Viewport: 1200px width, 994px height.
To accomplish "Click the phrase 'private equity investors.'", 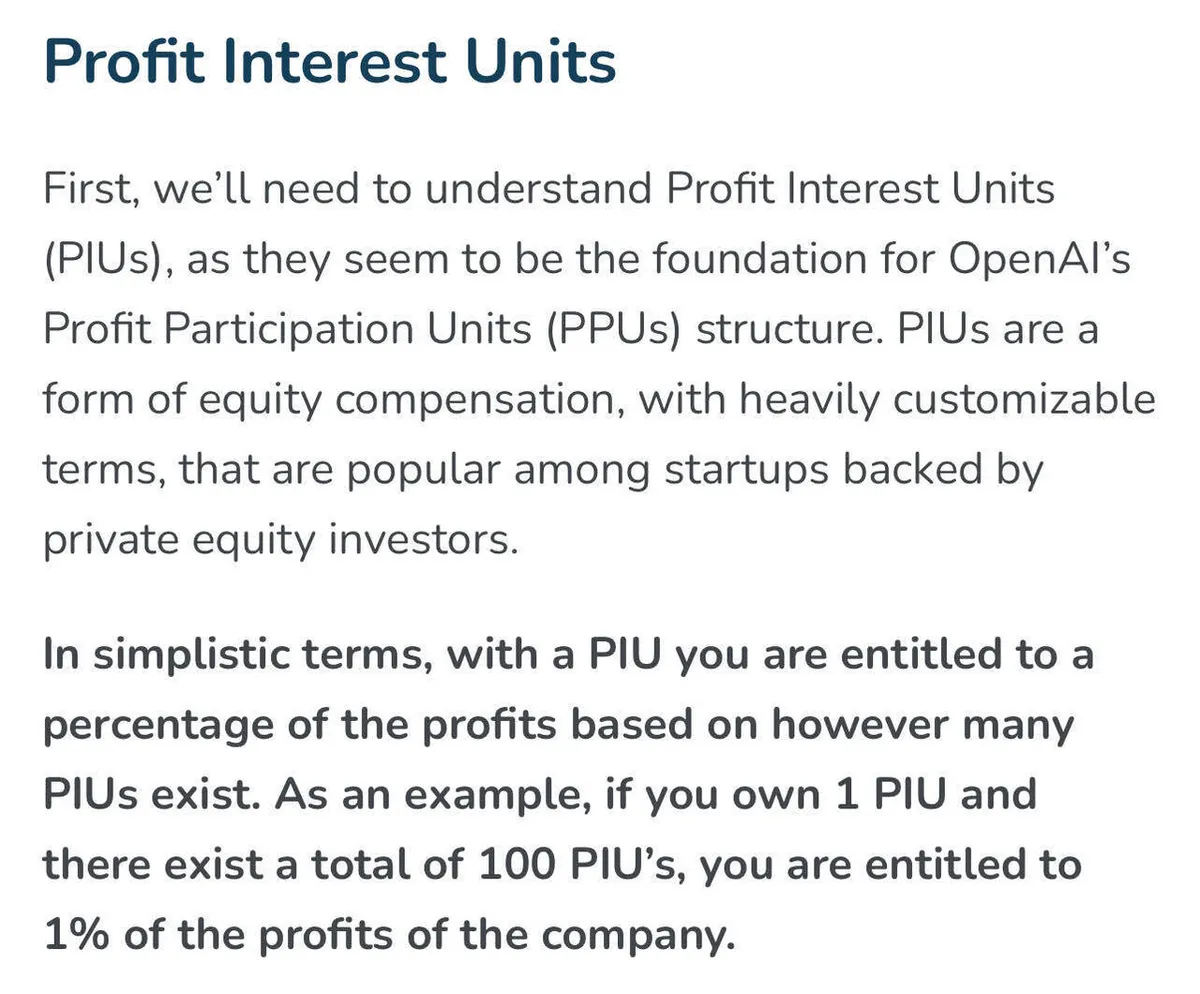I will coord(281,541).
